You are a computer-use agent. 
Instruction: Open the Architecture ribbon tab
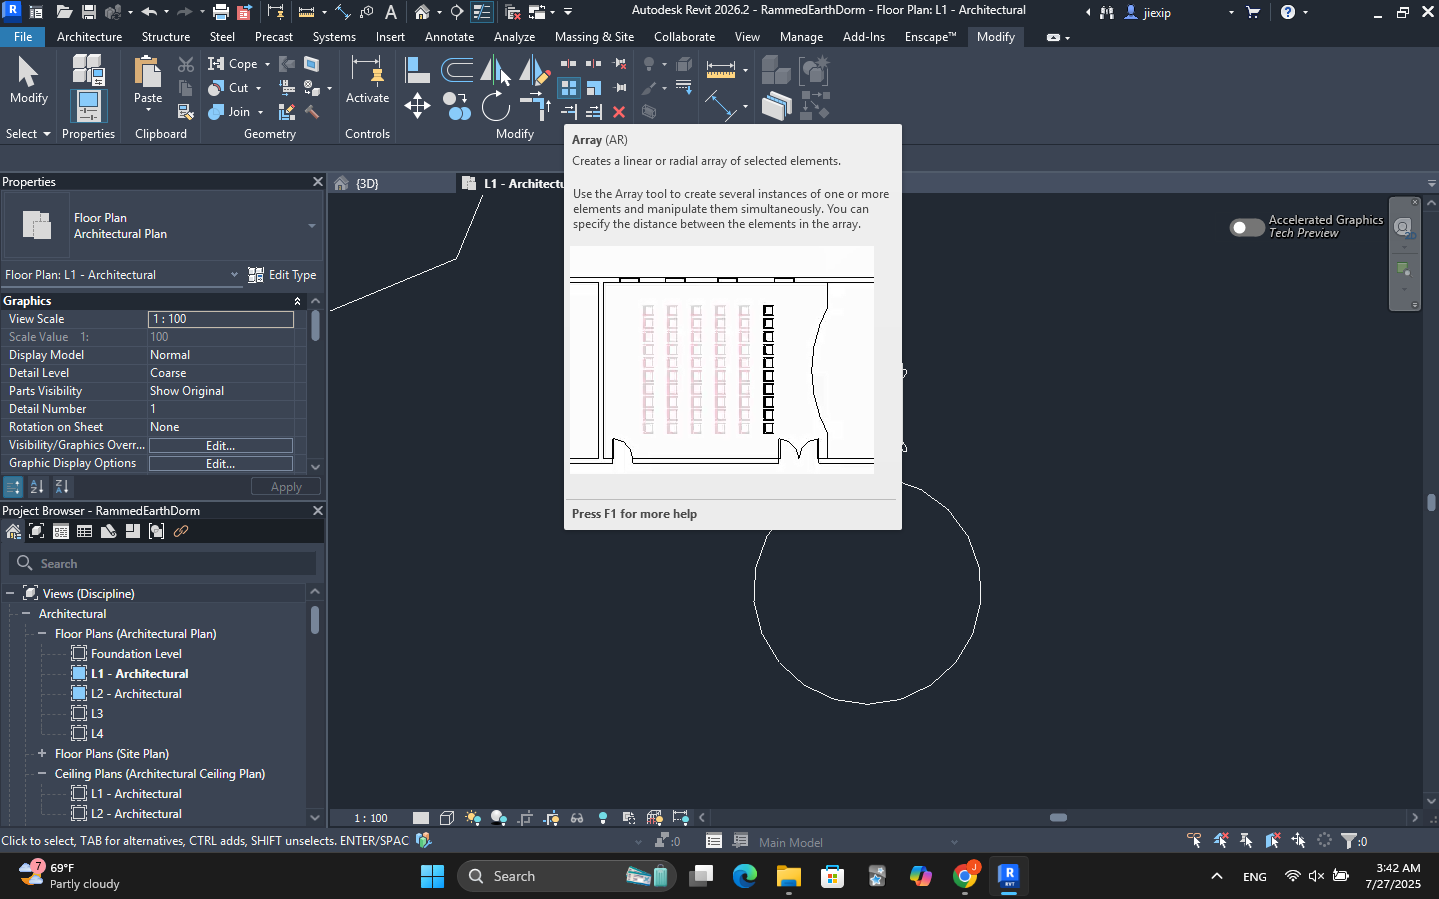(89, 37)
